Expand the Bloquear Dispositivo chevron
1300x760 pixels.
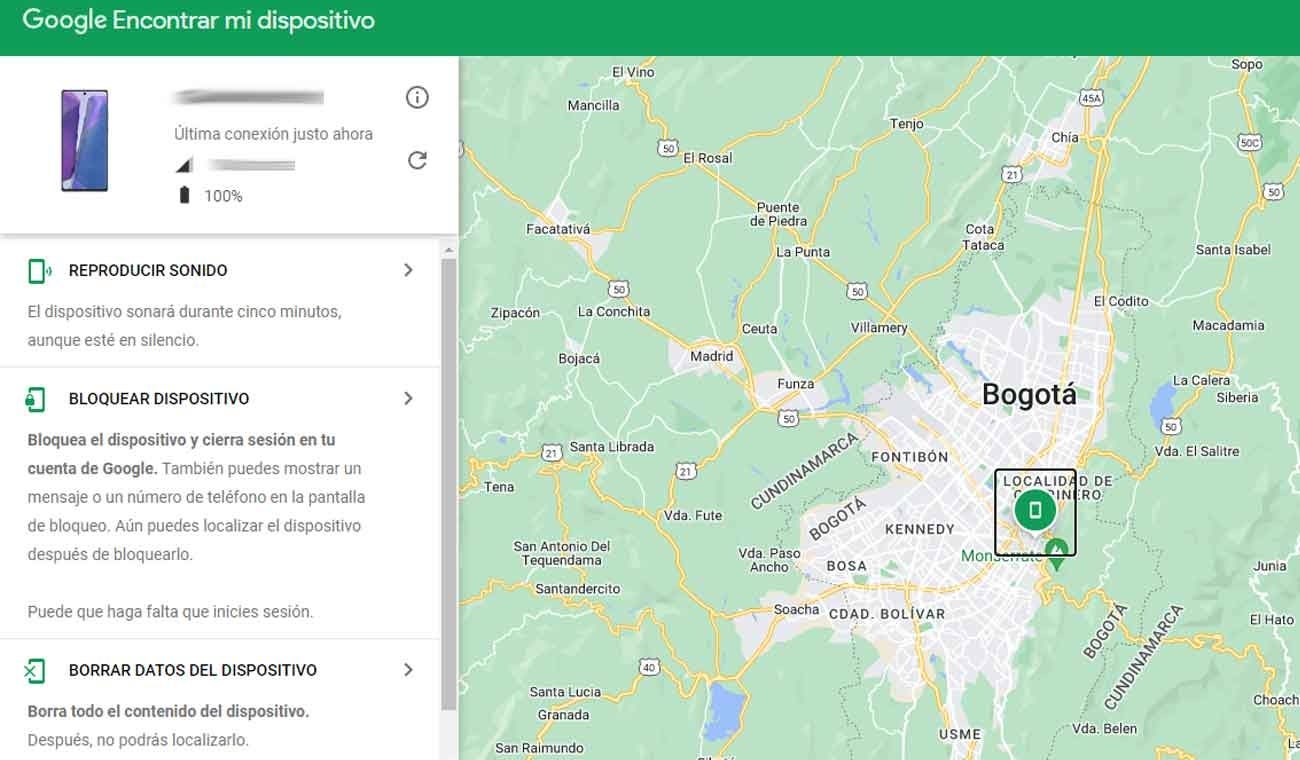coord(408,398)
